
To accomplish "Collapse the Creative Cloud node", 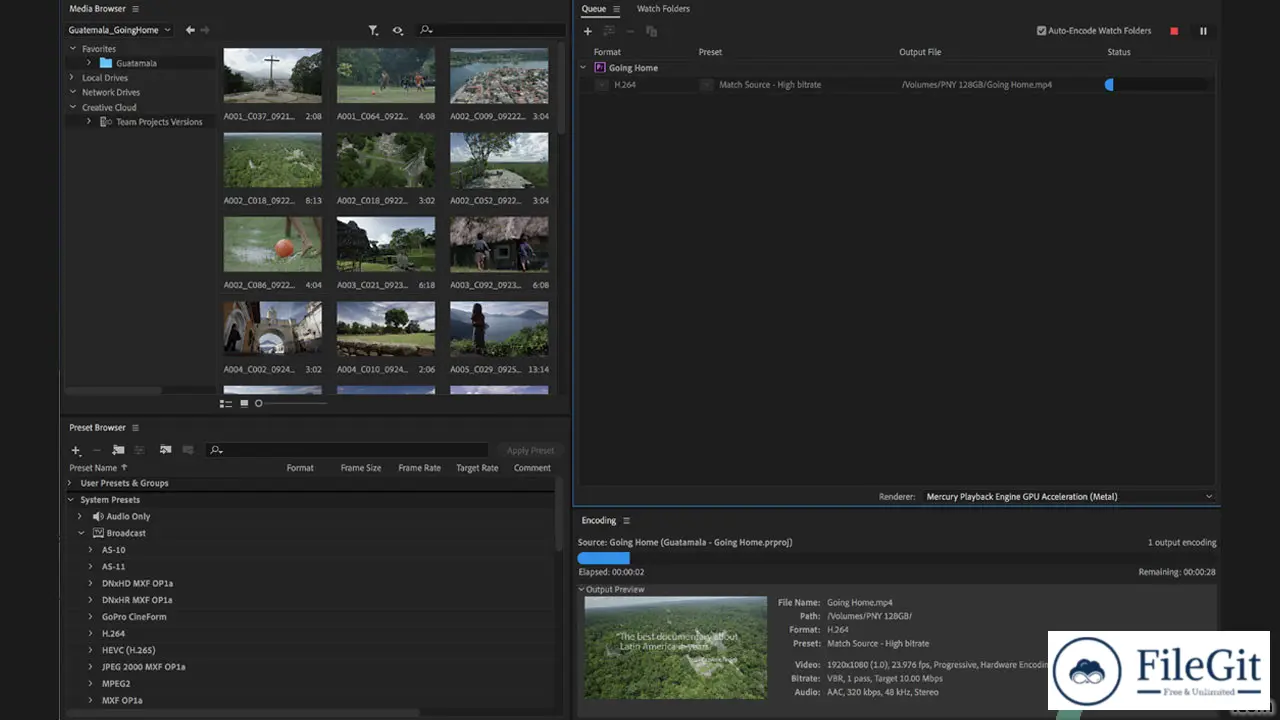I will point(73,107).
